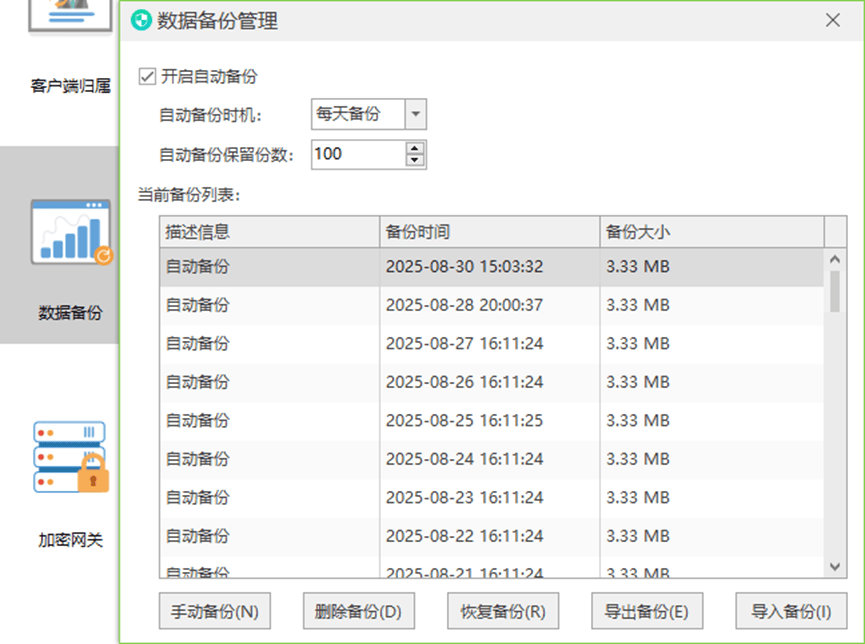Open the 数据备份 chart icon in sidebar
This screenshot has width=865, height=644.
tap(71, 232)
